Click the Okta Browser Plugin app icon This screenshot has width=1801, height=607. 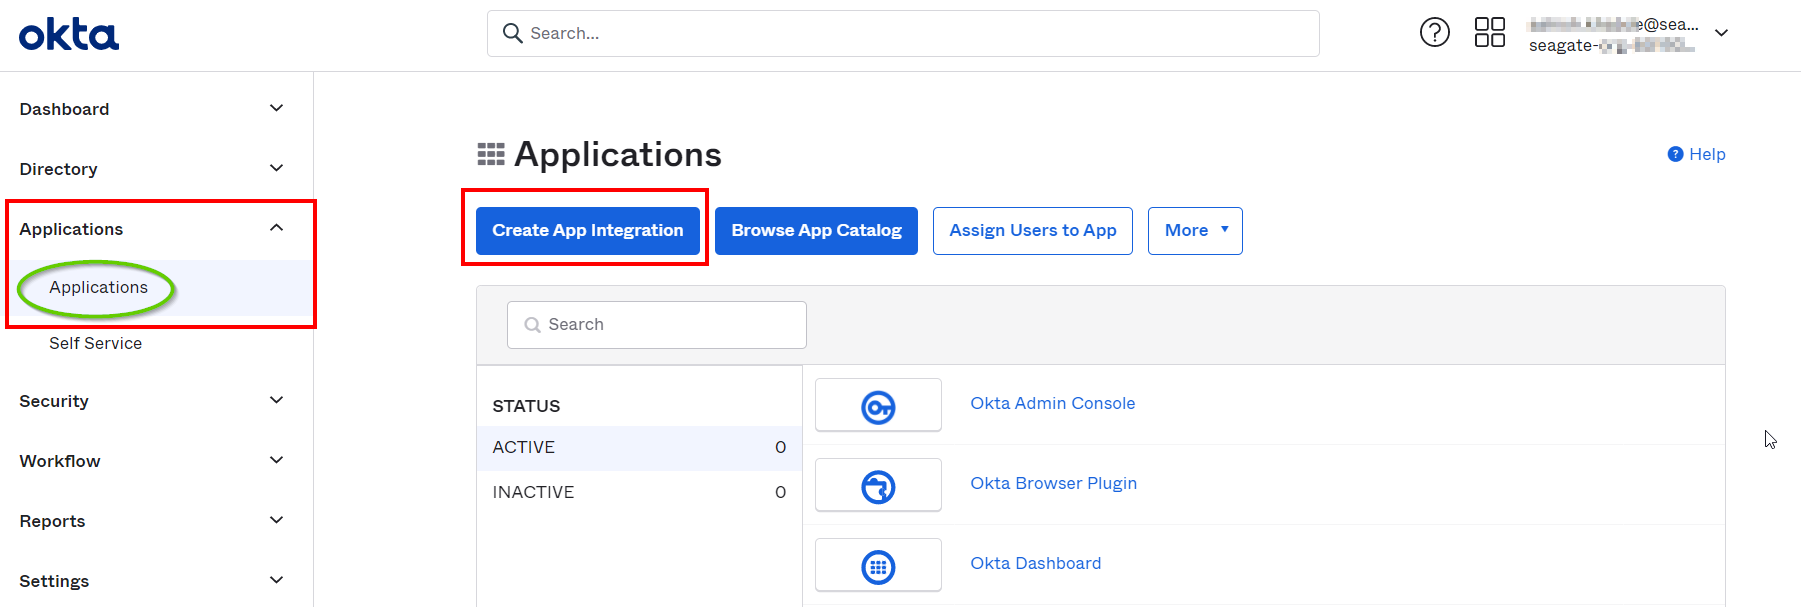click(x=878, y=485)
